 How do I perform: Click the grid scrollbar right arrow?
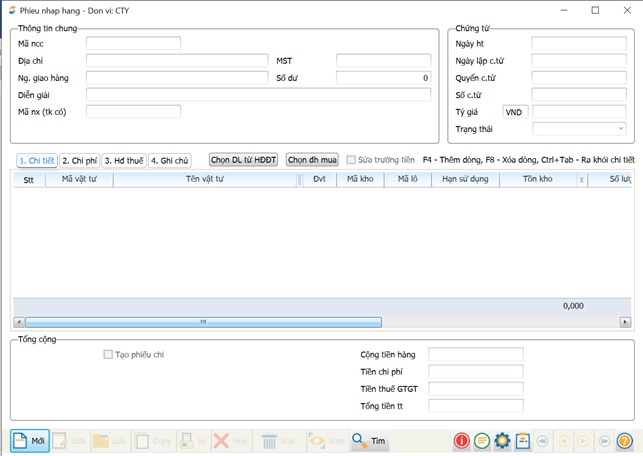[625, 322]
